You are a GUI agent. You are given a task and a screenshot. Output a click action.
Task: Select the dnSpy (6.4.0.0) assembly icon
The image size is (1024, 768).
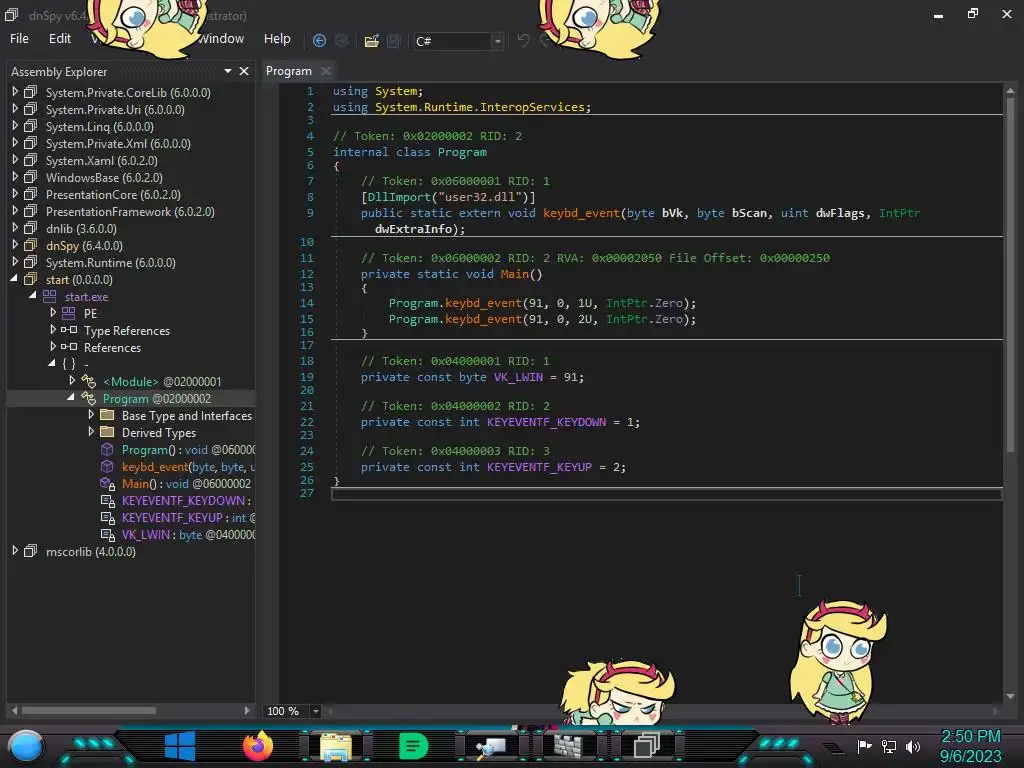(30, 245)
